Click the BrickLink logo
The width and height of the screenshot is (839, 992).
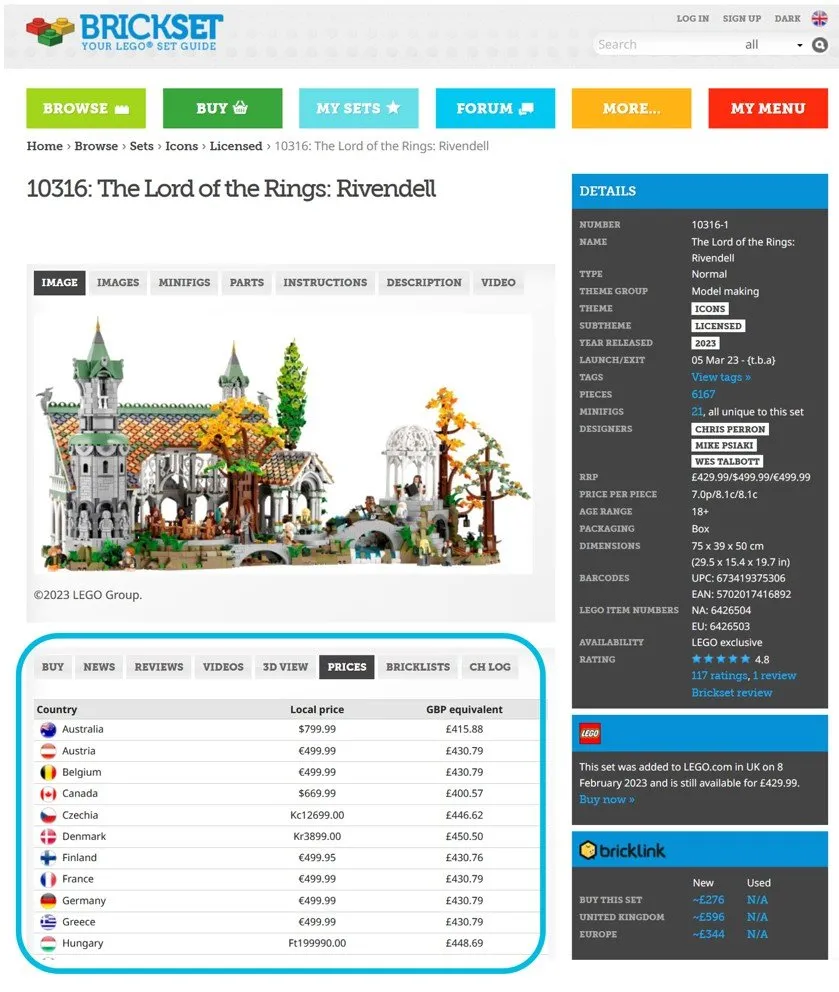[x=622, y=850]
